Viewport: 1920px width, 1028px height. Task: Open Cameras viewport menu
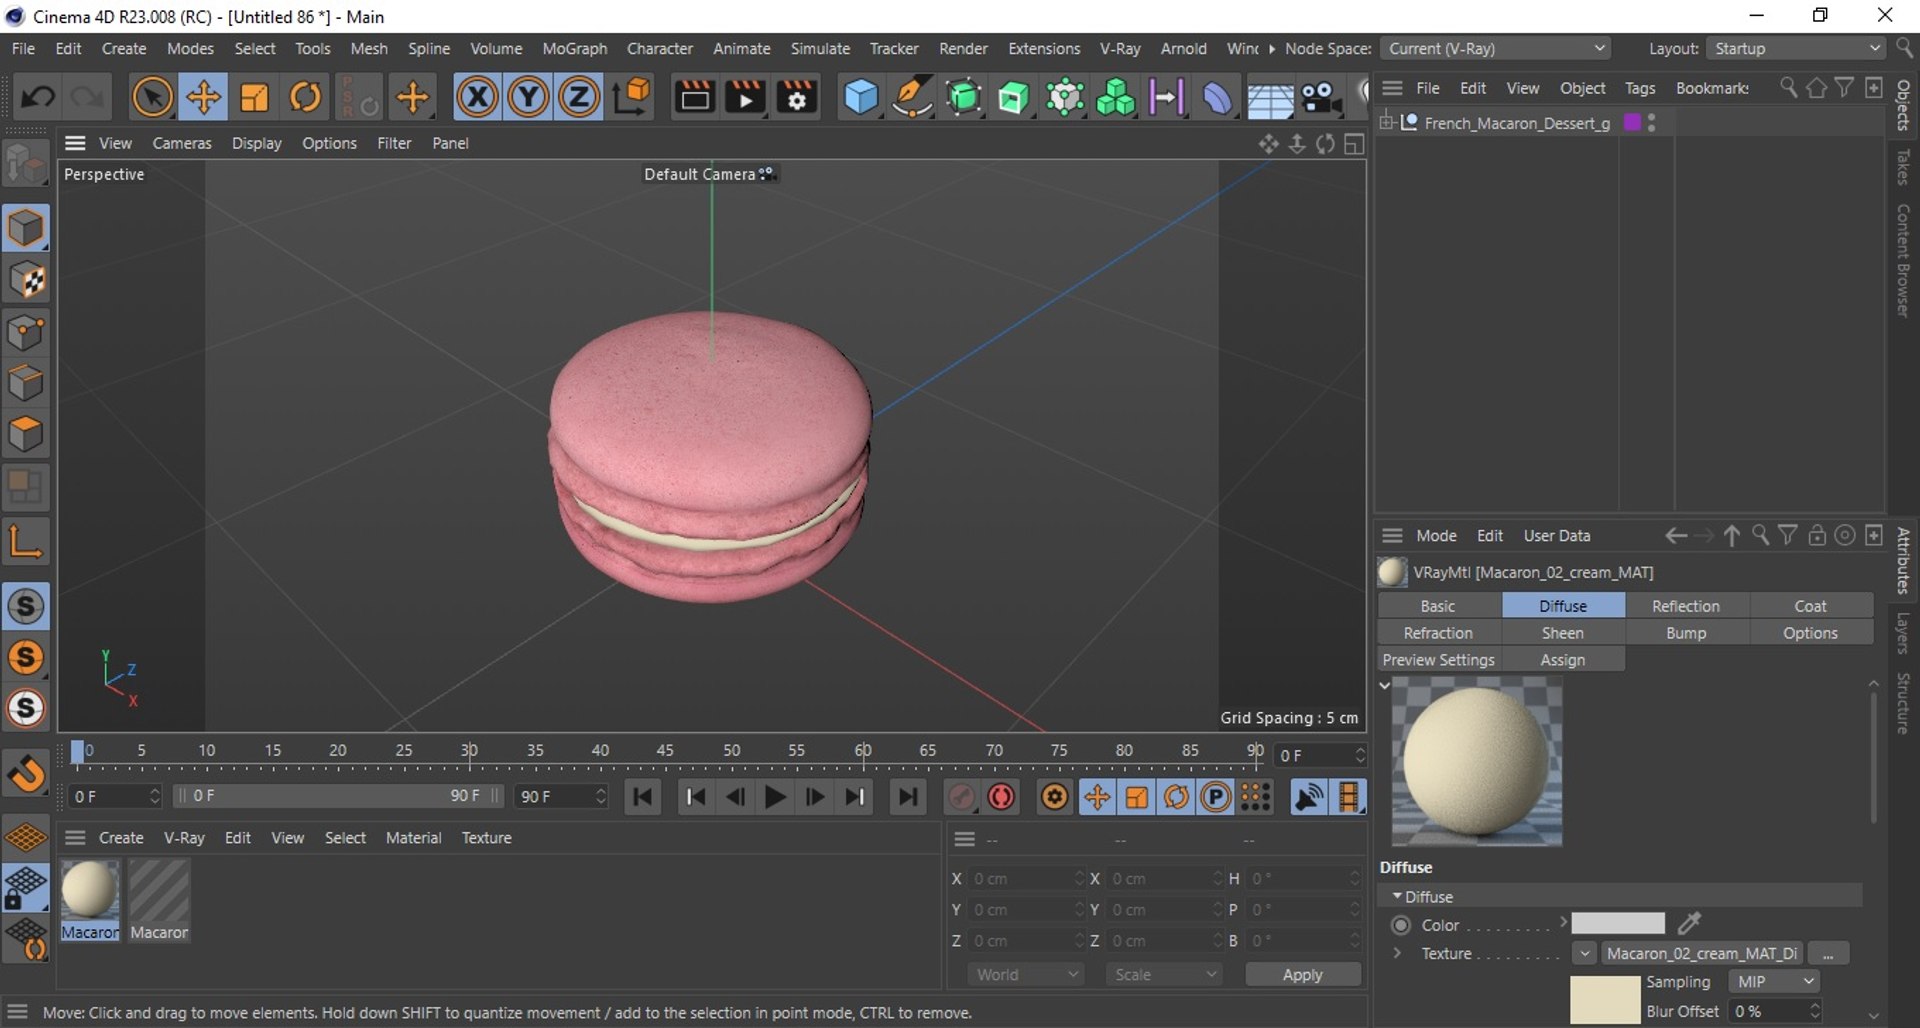pos(182,143)
